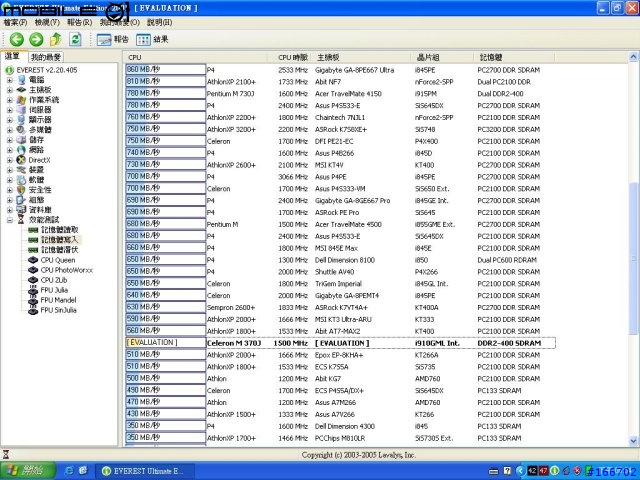This screenshot has width=640, height=480.
Task: Open the Windows Start button
Action: coord(27,471)
